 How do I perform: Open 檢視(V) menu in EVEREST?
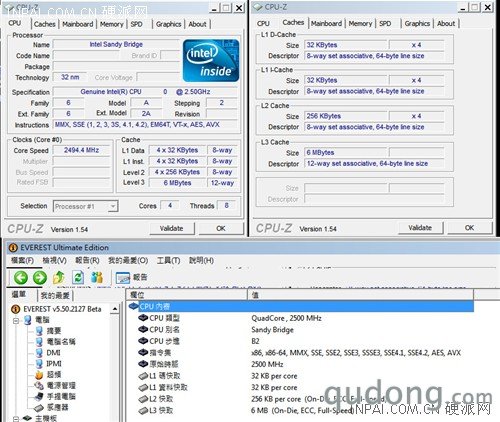pos(54,260)
